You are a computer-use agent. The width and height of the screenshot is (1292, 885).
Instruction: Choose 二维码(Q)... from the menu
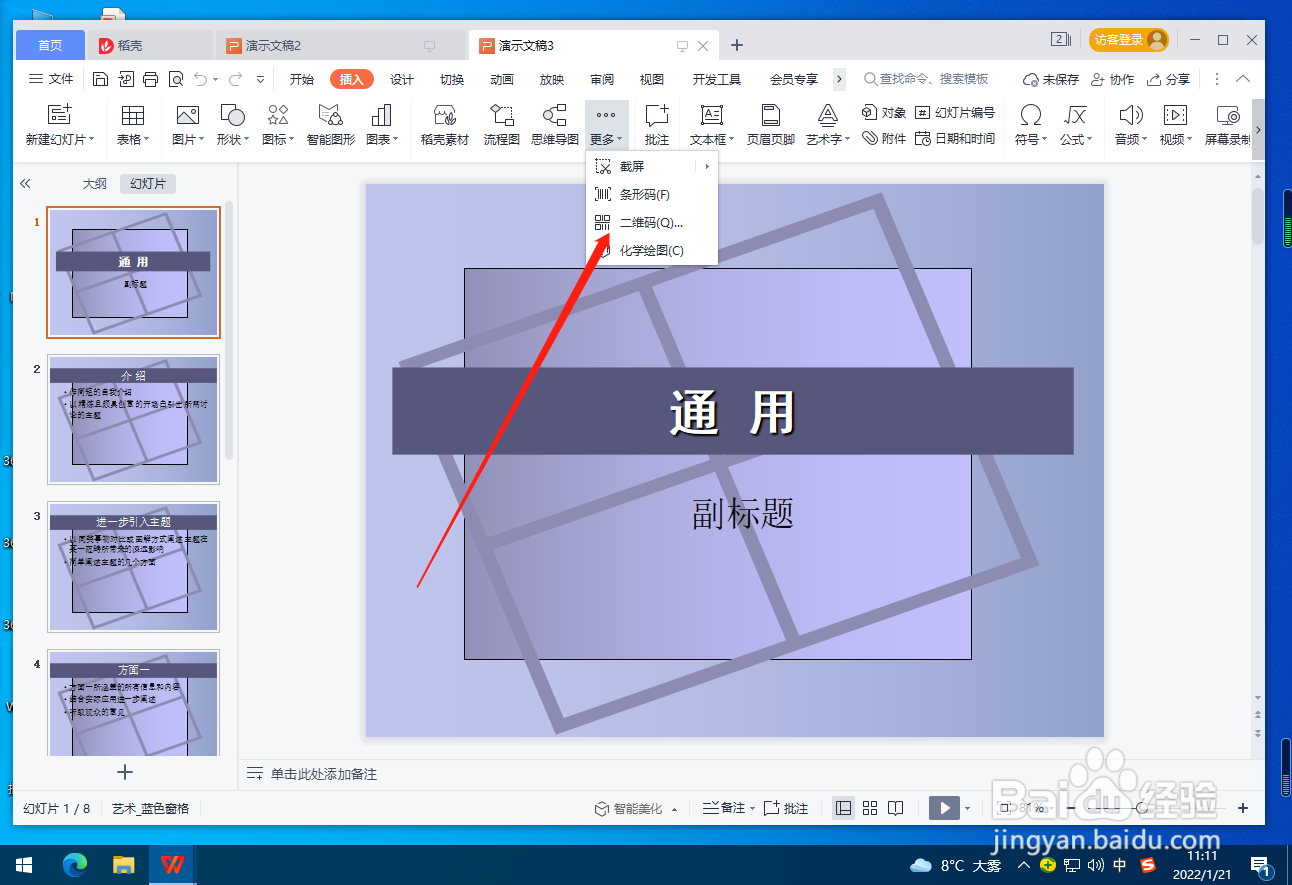click(x=652, y=222)
